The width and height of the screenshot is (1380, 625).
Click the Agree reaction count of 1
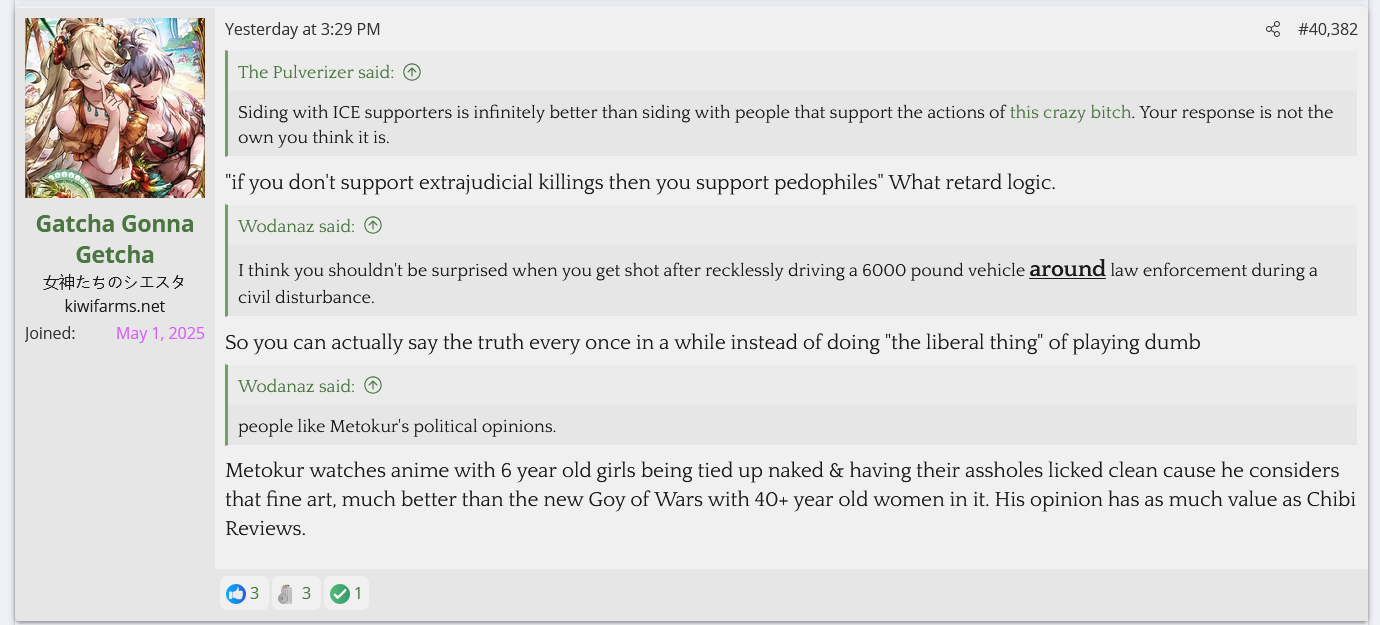click(358, 594)
